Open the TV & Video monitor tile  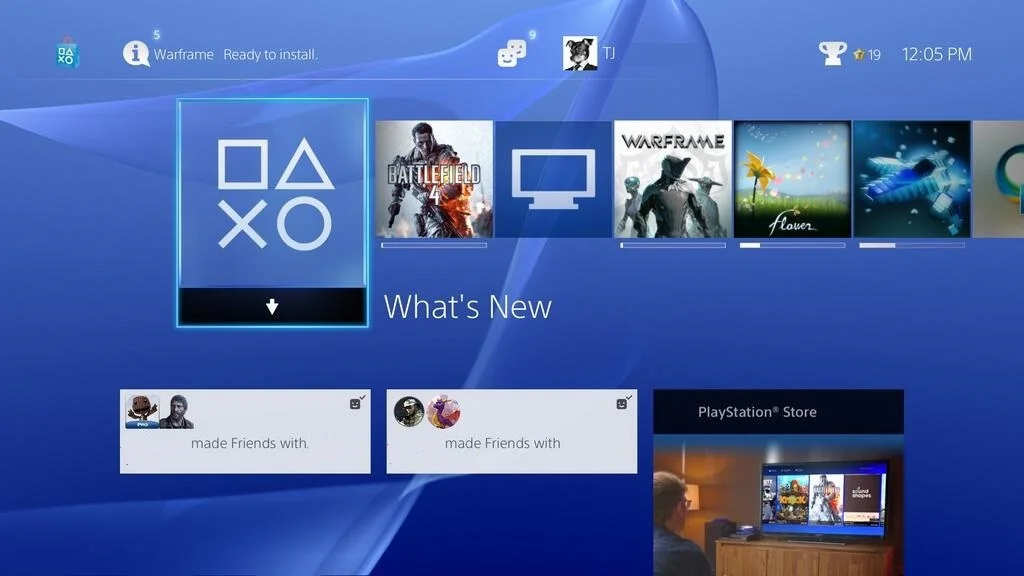tap(553, 179)
